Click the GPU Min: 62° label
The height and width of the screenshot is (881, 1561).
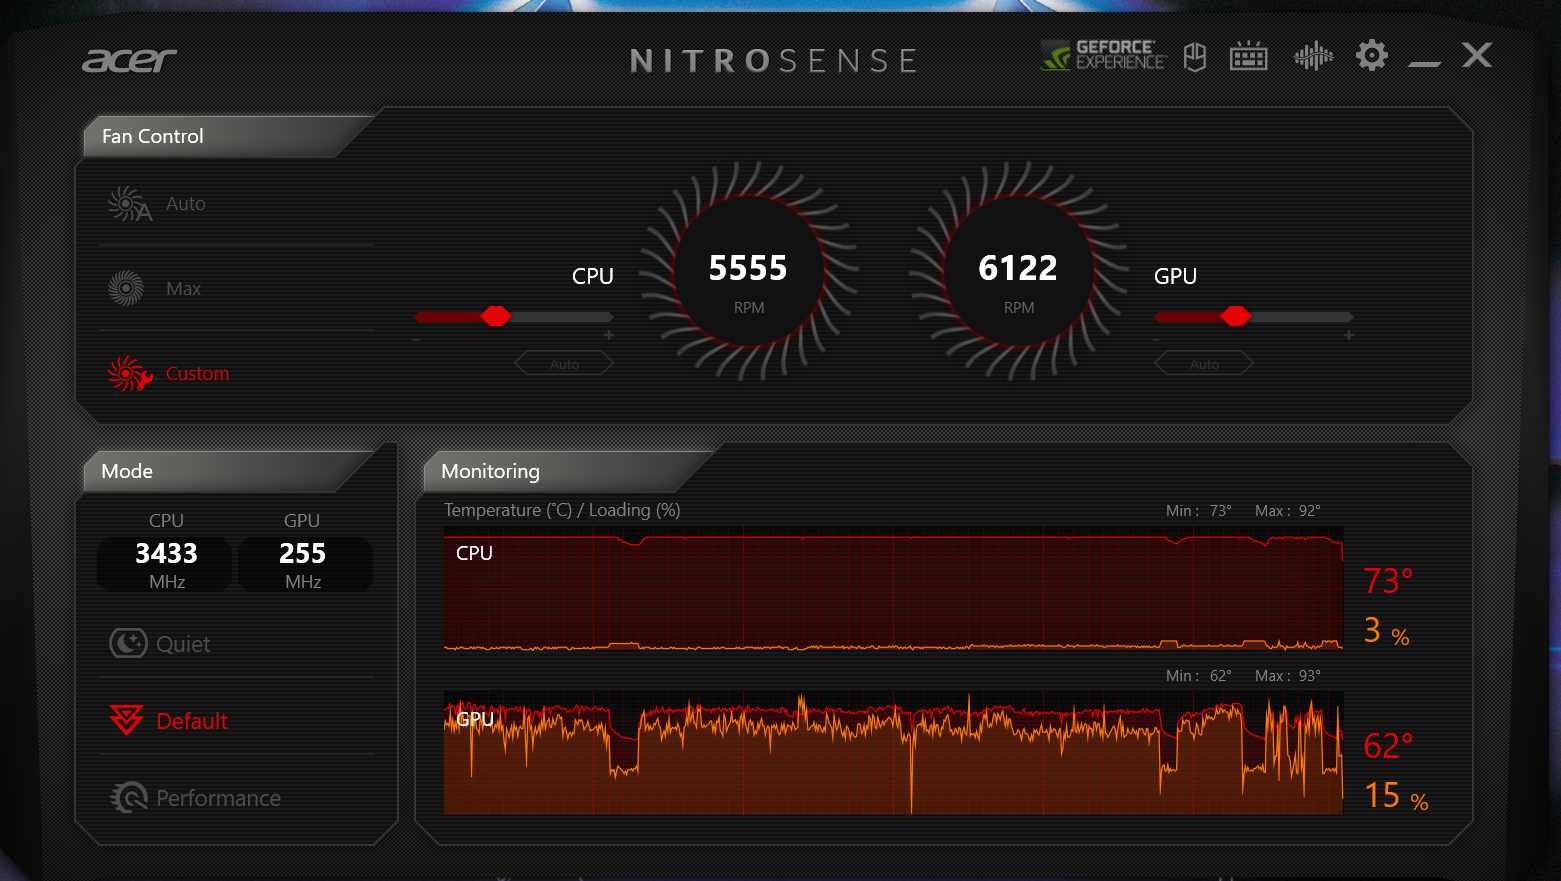(x=1199, y=676)
